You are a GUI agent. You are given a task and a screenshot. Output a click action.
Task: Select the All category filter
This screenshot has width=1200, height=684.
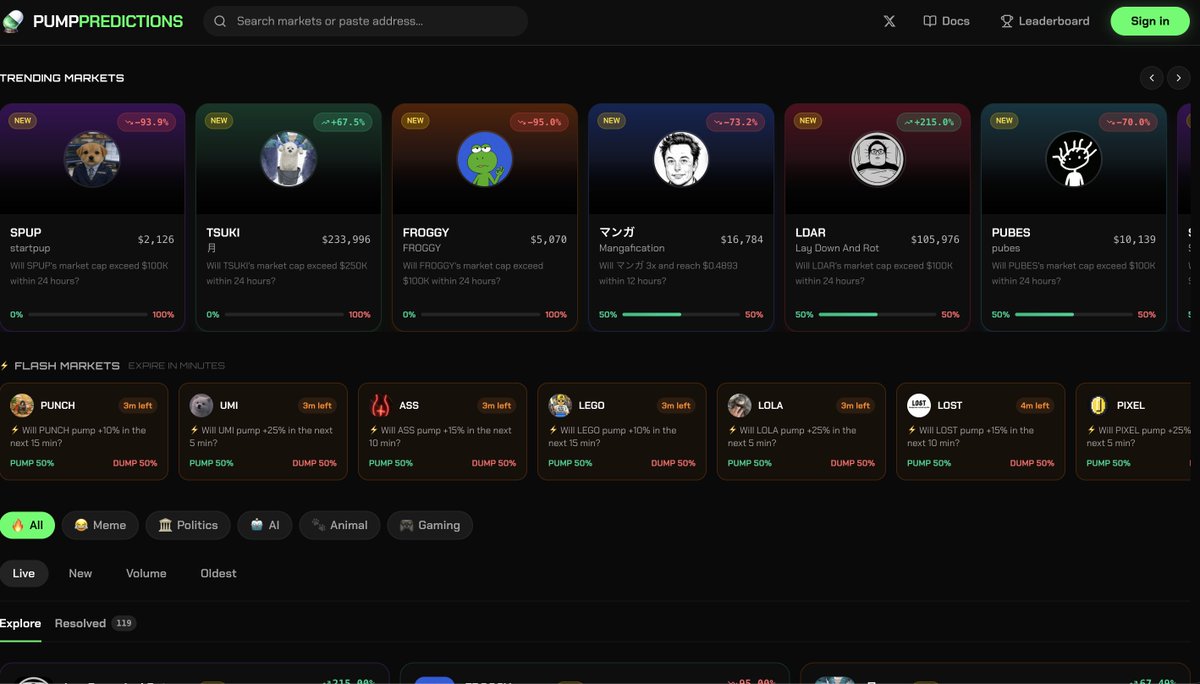pos(27,525)
